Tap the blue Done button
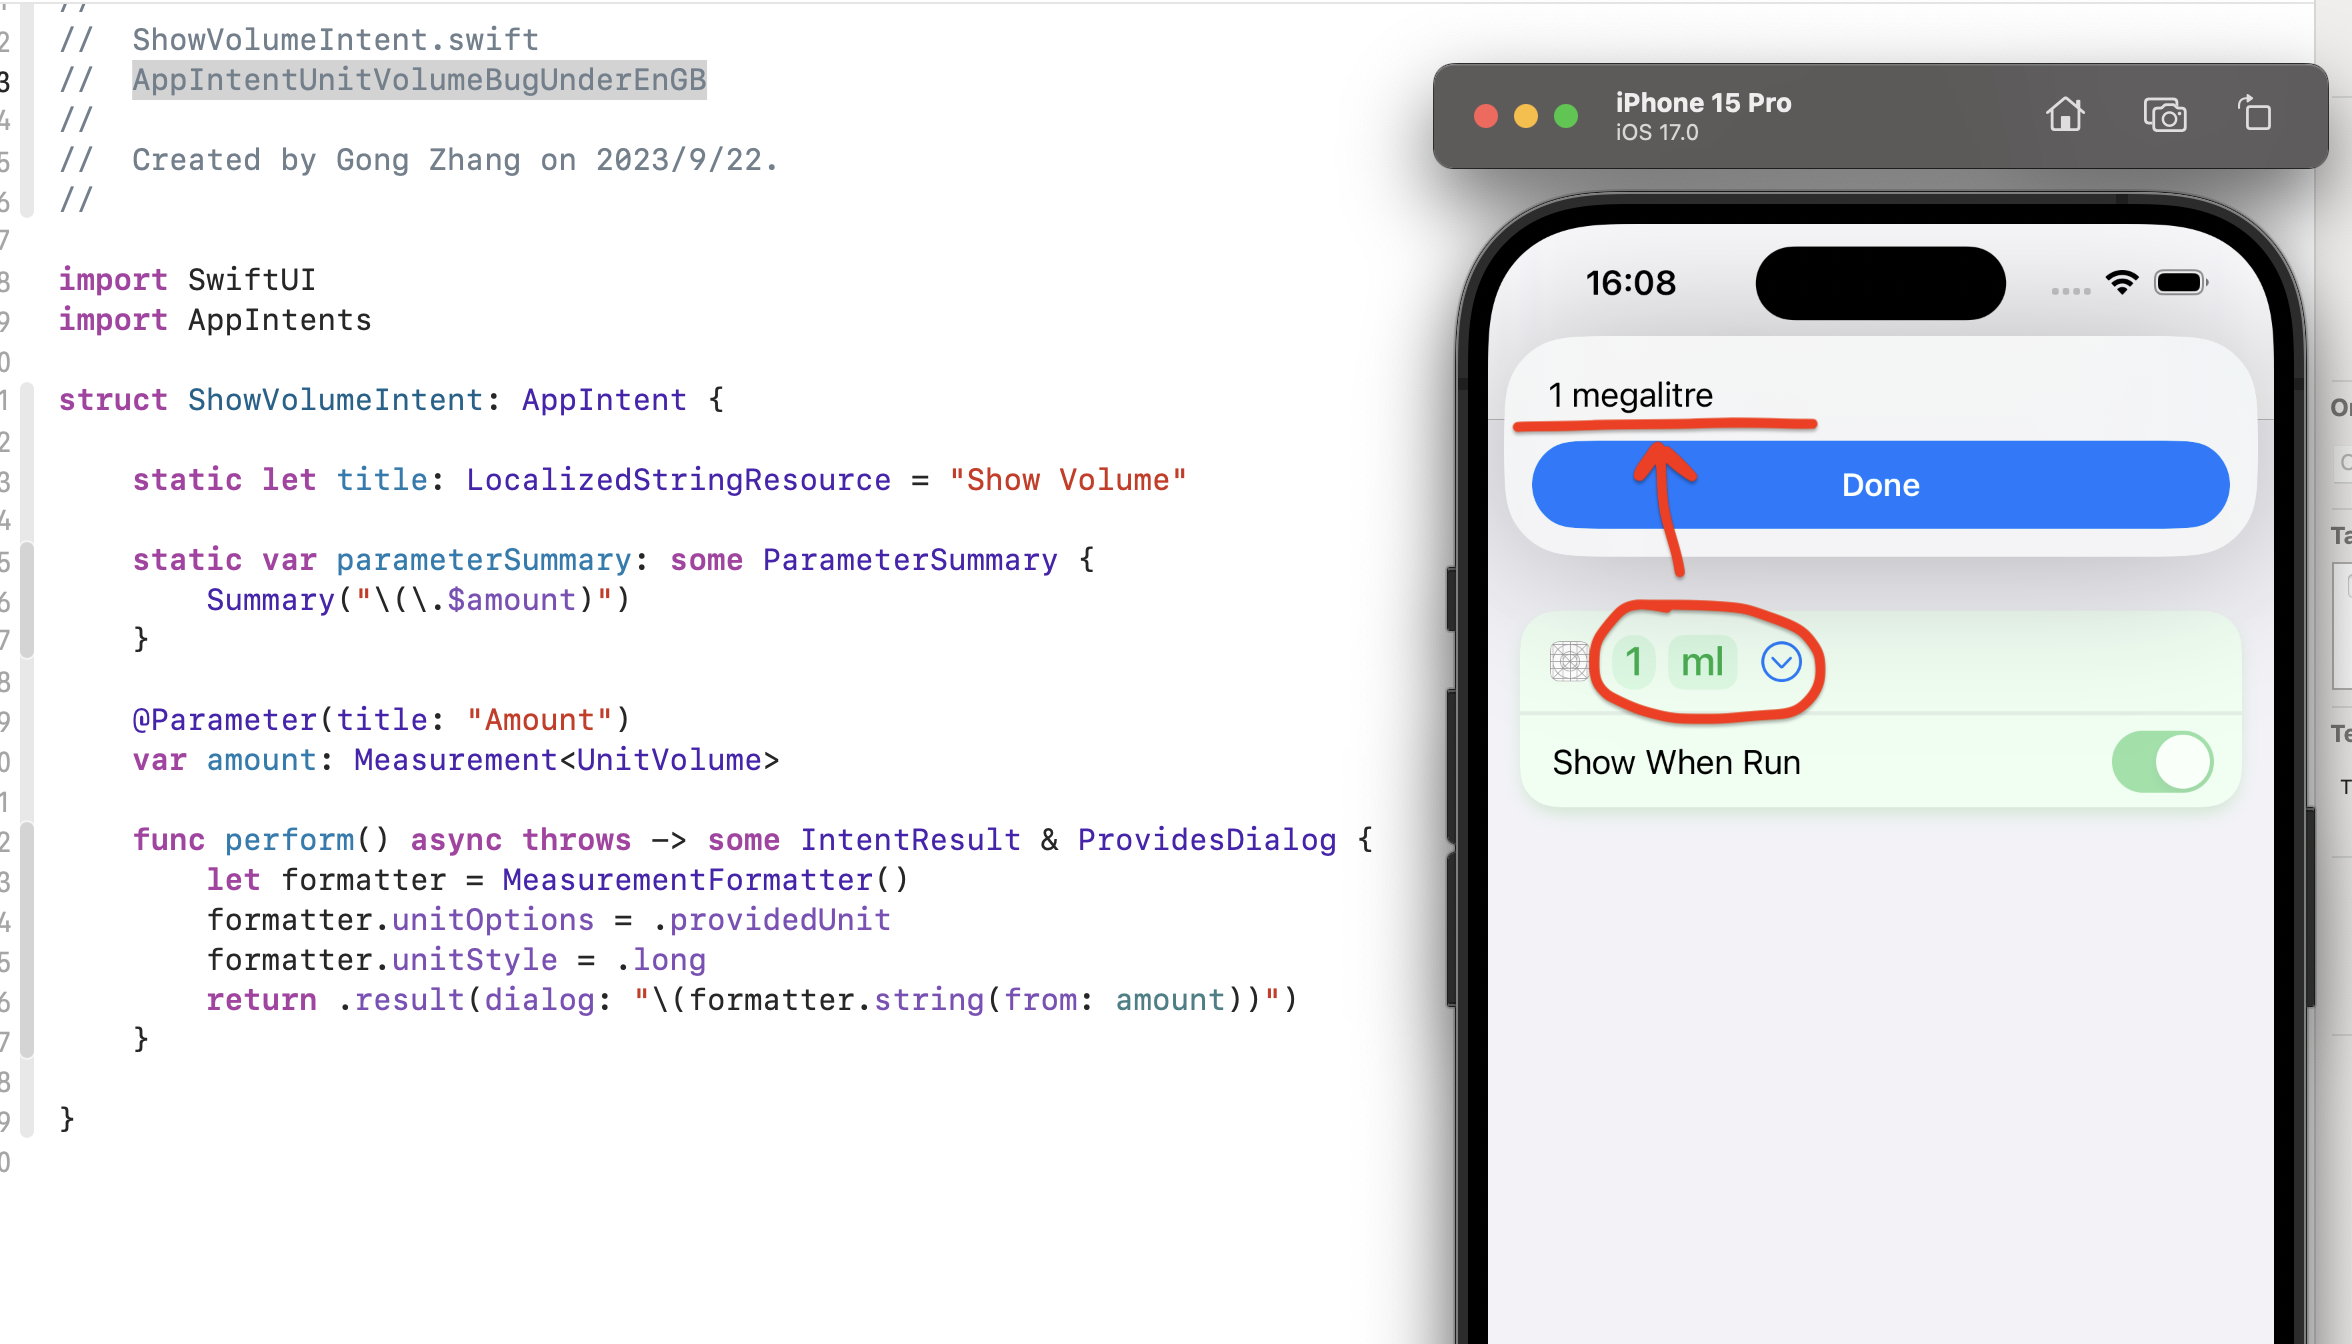This screenshot has width=2352, height=1344. [x=1880, y=485]
